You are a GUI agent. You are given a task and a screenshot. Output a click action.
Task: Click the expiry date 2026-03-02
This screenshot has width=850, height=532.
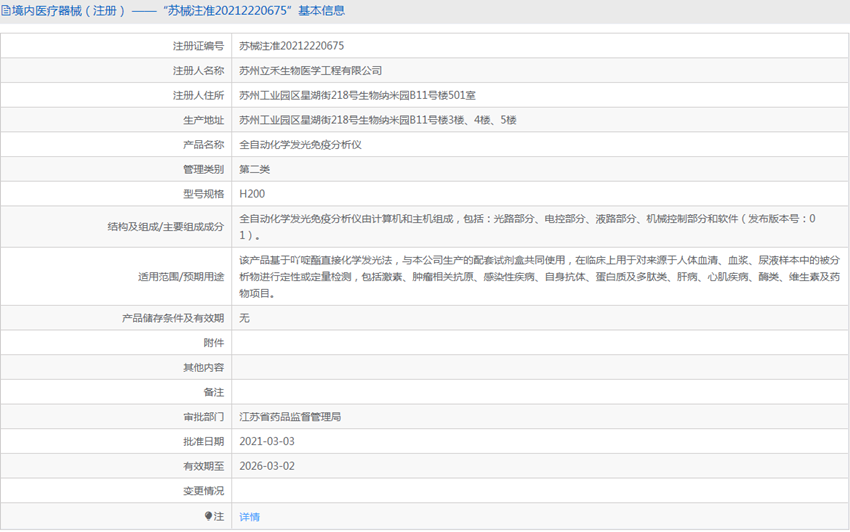(x=267, y=466)
